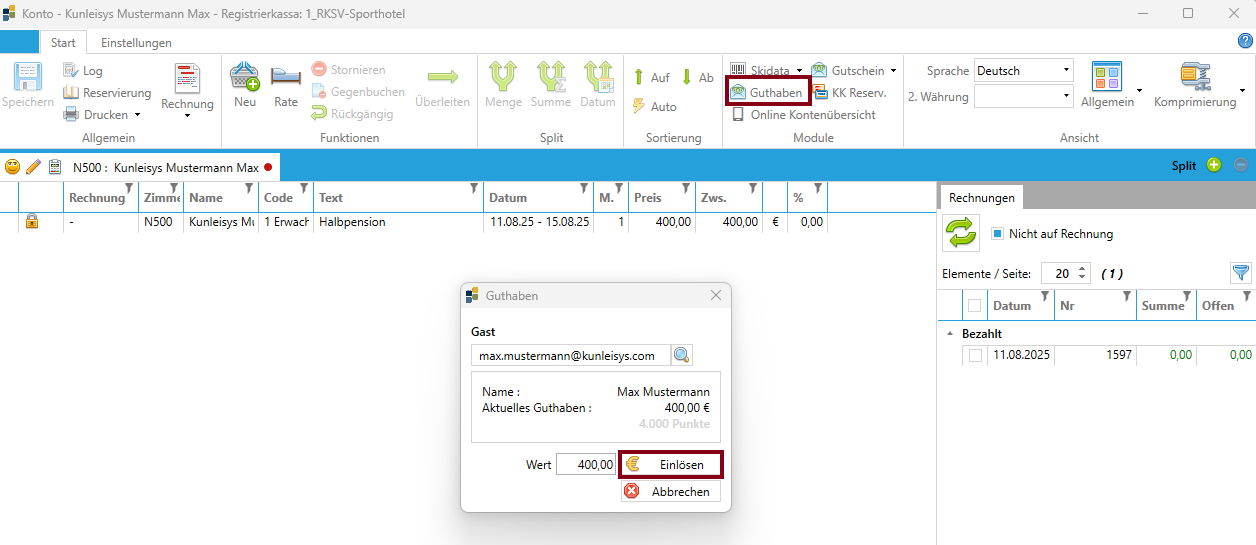This screenshot has height=545, width=1256.
Task: Switch to the Einstellungen ribbon tab
Action: [136, 43]
